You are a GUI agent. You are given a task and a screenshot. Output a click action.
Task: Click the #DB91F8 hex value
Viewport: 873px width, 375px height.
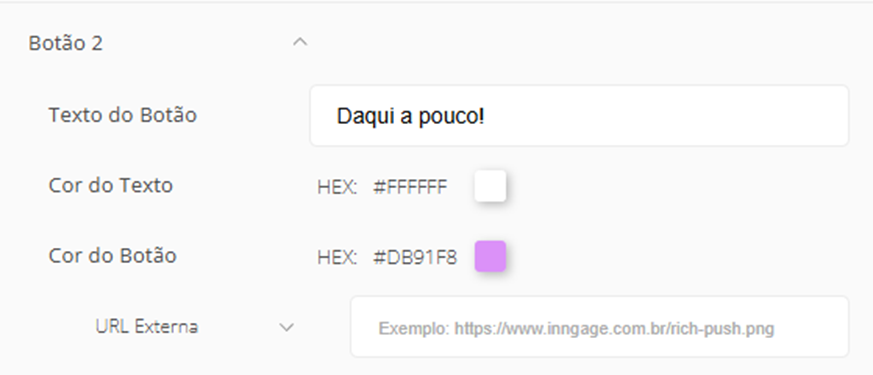point(415,258)
